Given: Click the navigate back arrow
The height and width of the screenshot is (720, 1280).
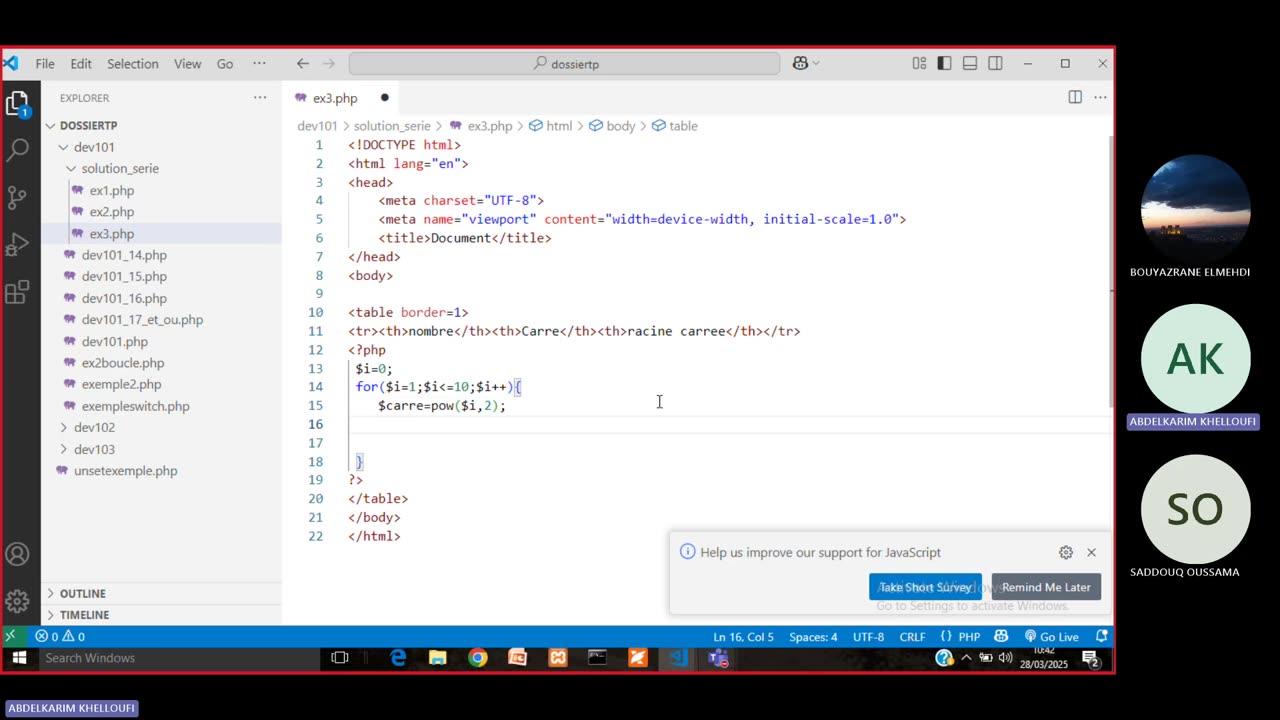Looking at the screenshot, I should (302, 63).
